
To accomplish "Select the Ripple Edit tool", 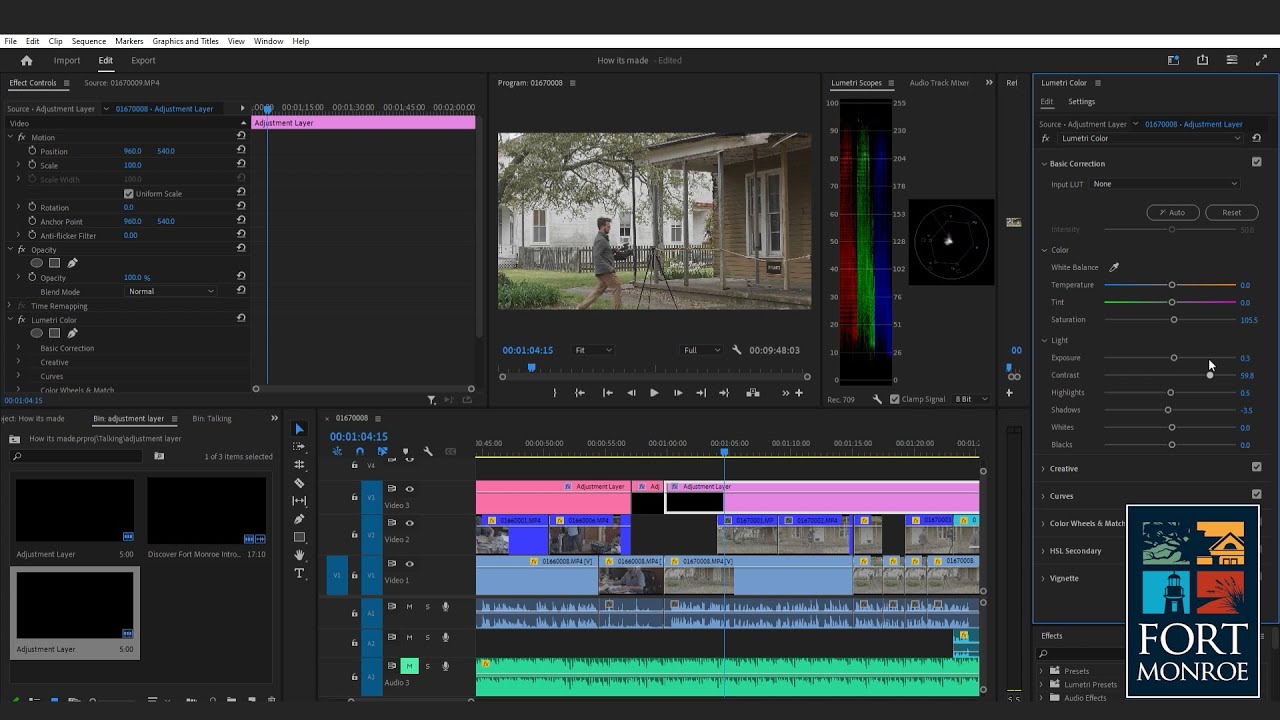I will click(x=299, y=465).
